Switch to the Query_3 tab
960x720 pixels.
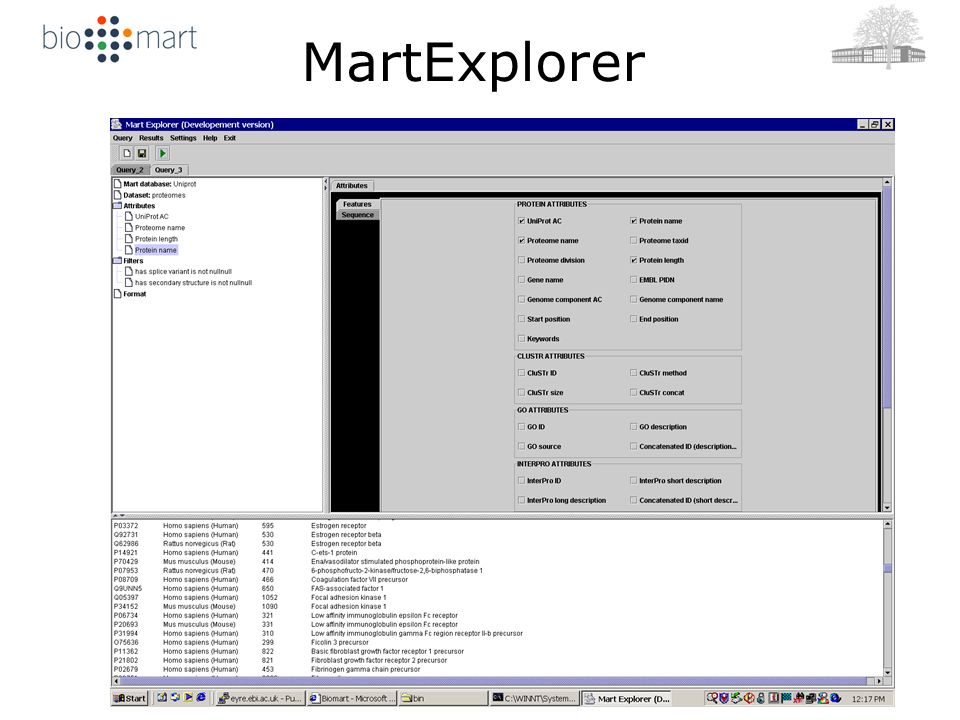pos(168,170)
